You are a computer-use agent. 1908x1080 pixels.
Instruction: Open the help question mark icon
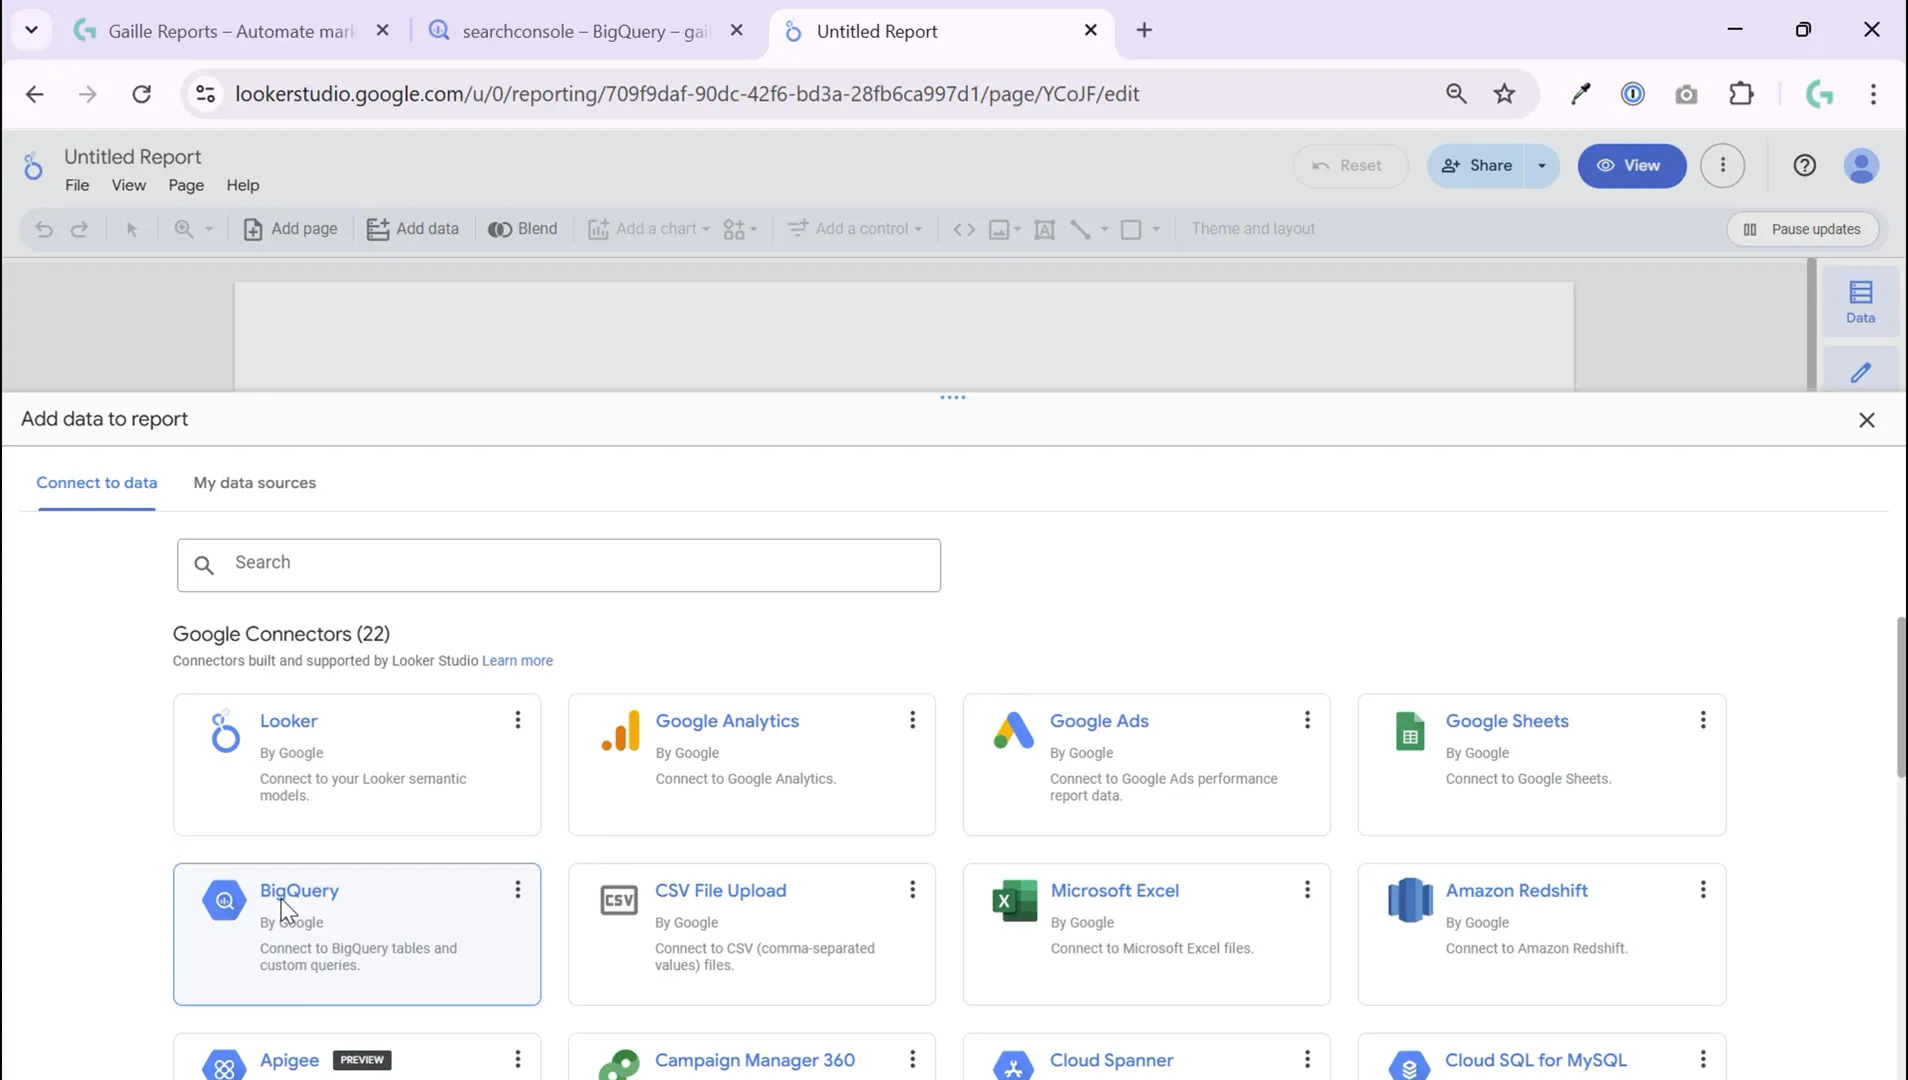click(1804, 166)
